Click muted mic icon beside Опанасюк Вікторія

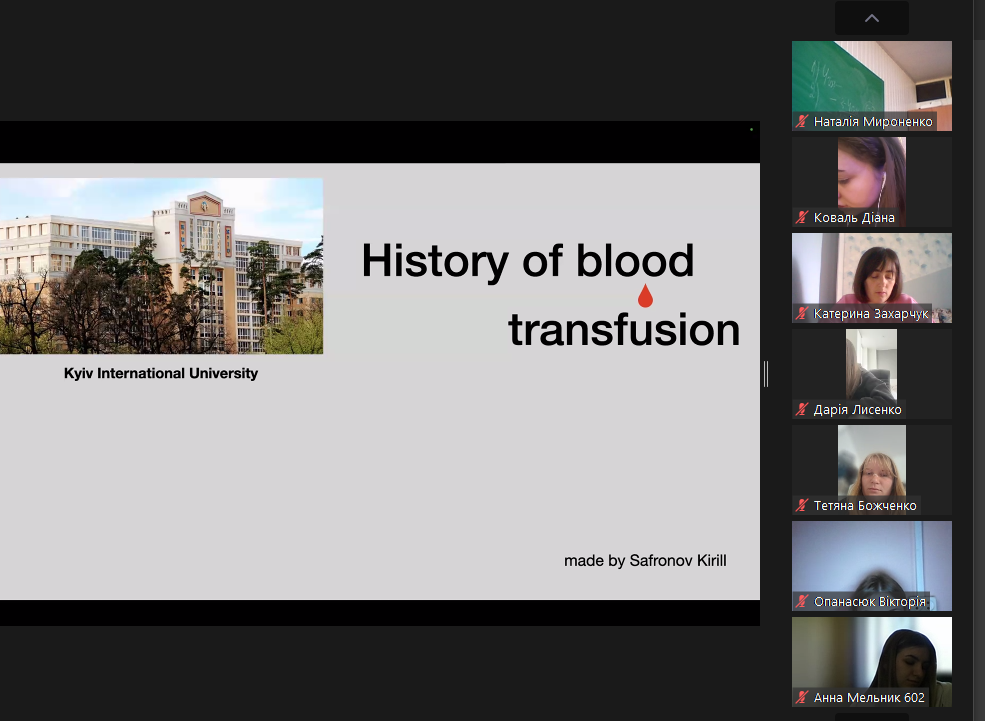[802, 601]
